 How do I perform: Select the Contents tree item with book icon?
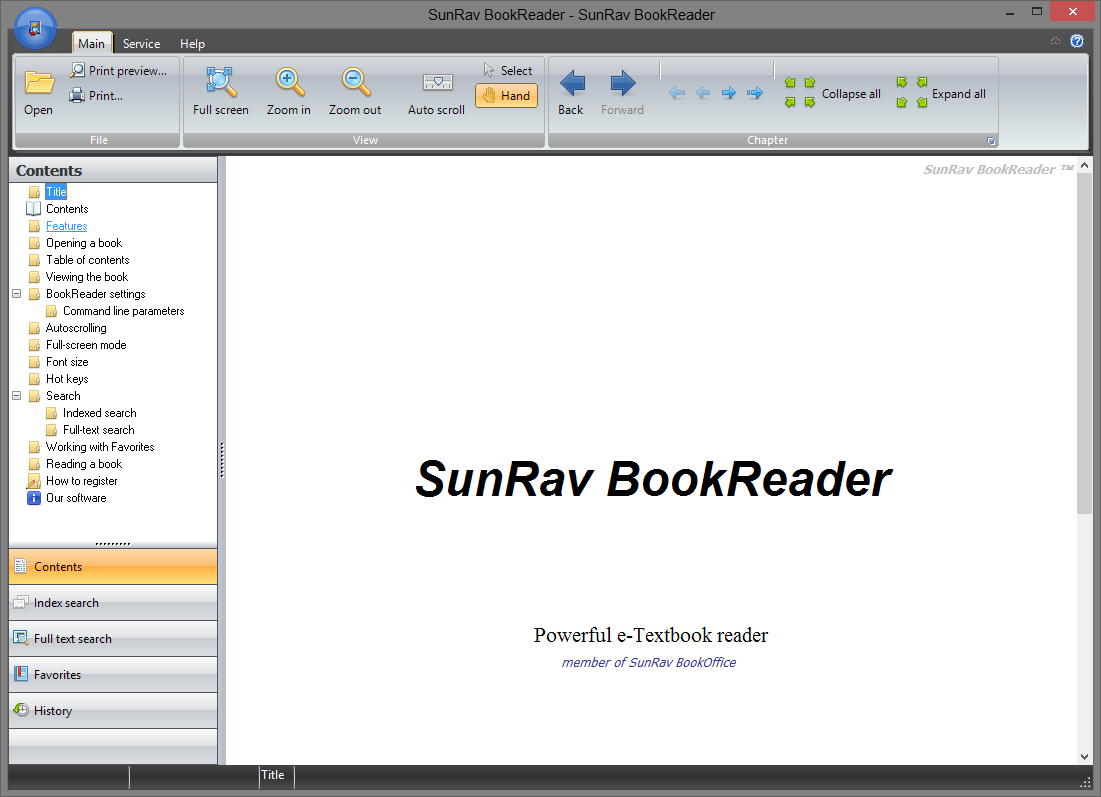click(x=67, y=209)
